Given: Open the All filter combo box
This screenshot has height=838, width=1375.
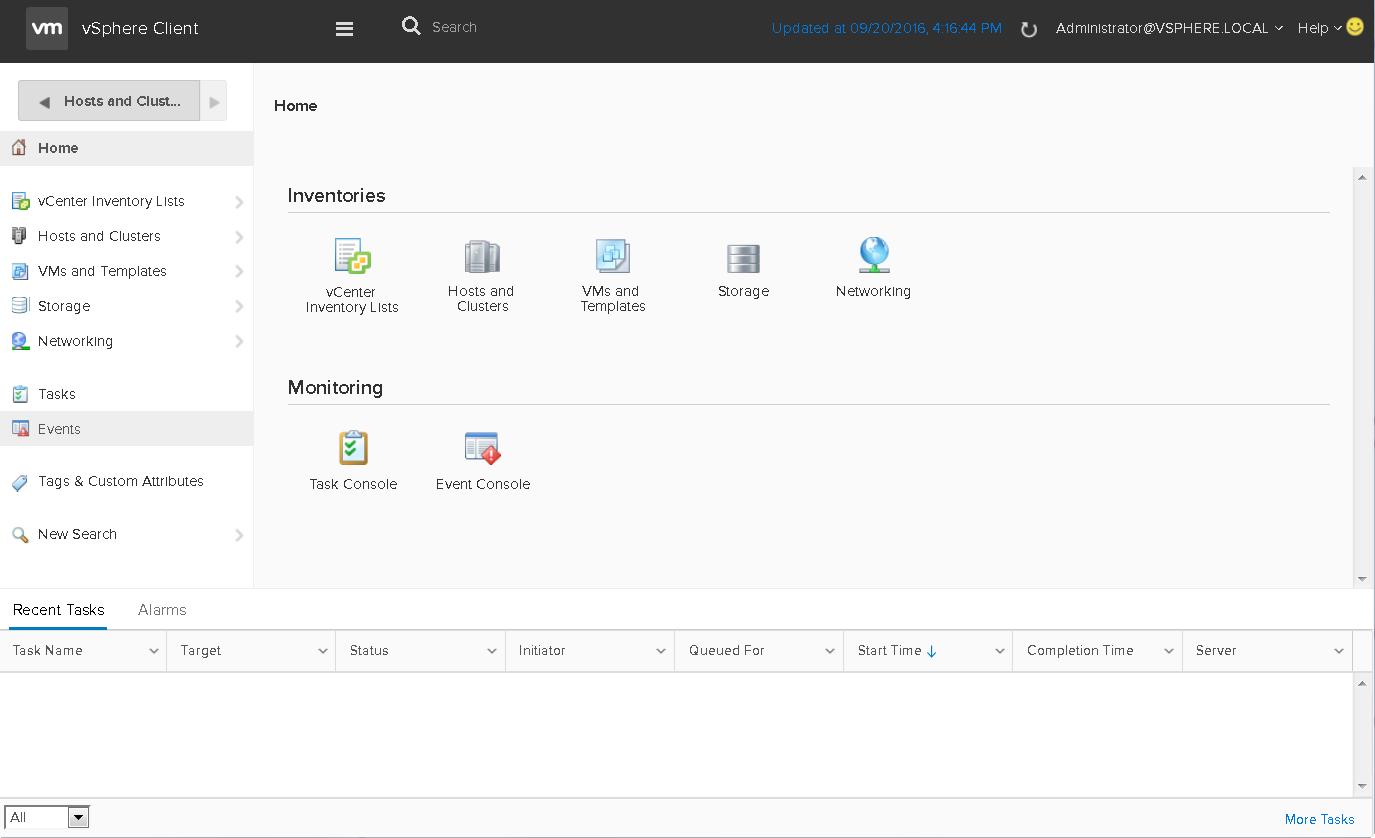Looking at the screenshot, I should click(x=47, y=817).
